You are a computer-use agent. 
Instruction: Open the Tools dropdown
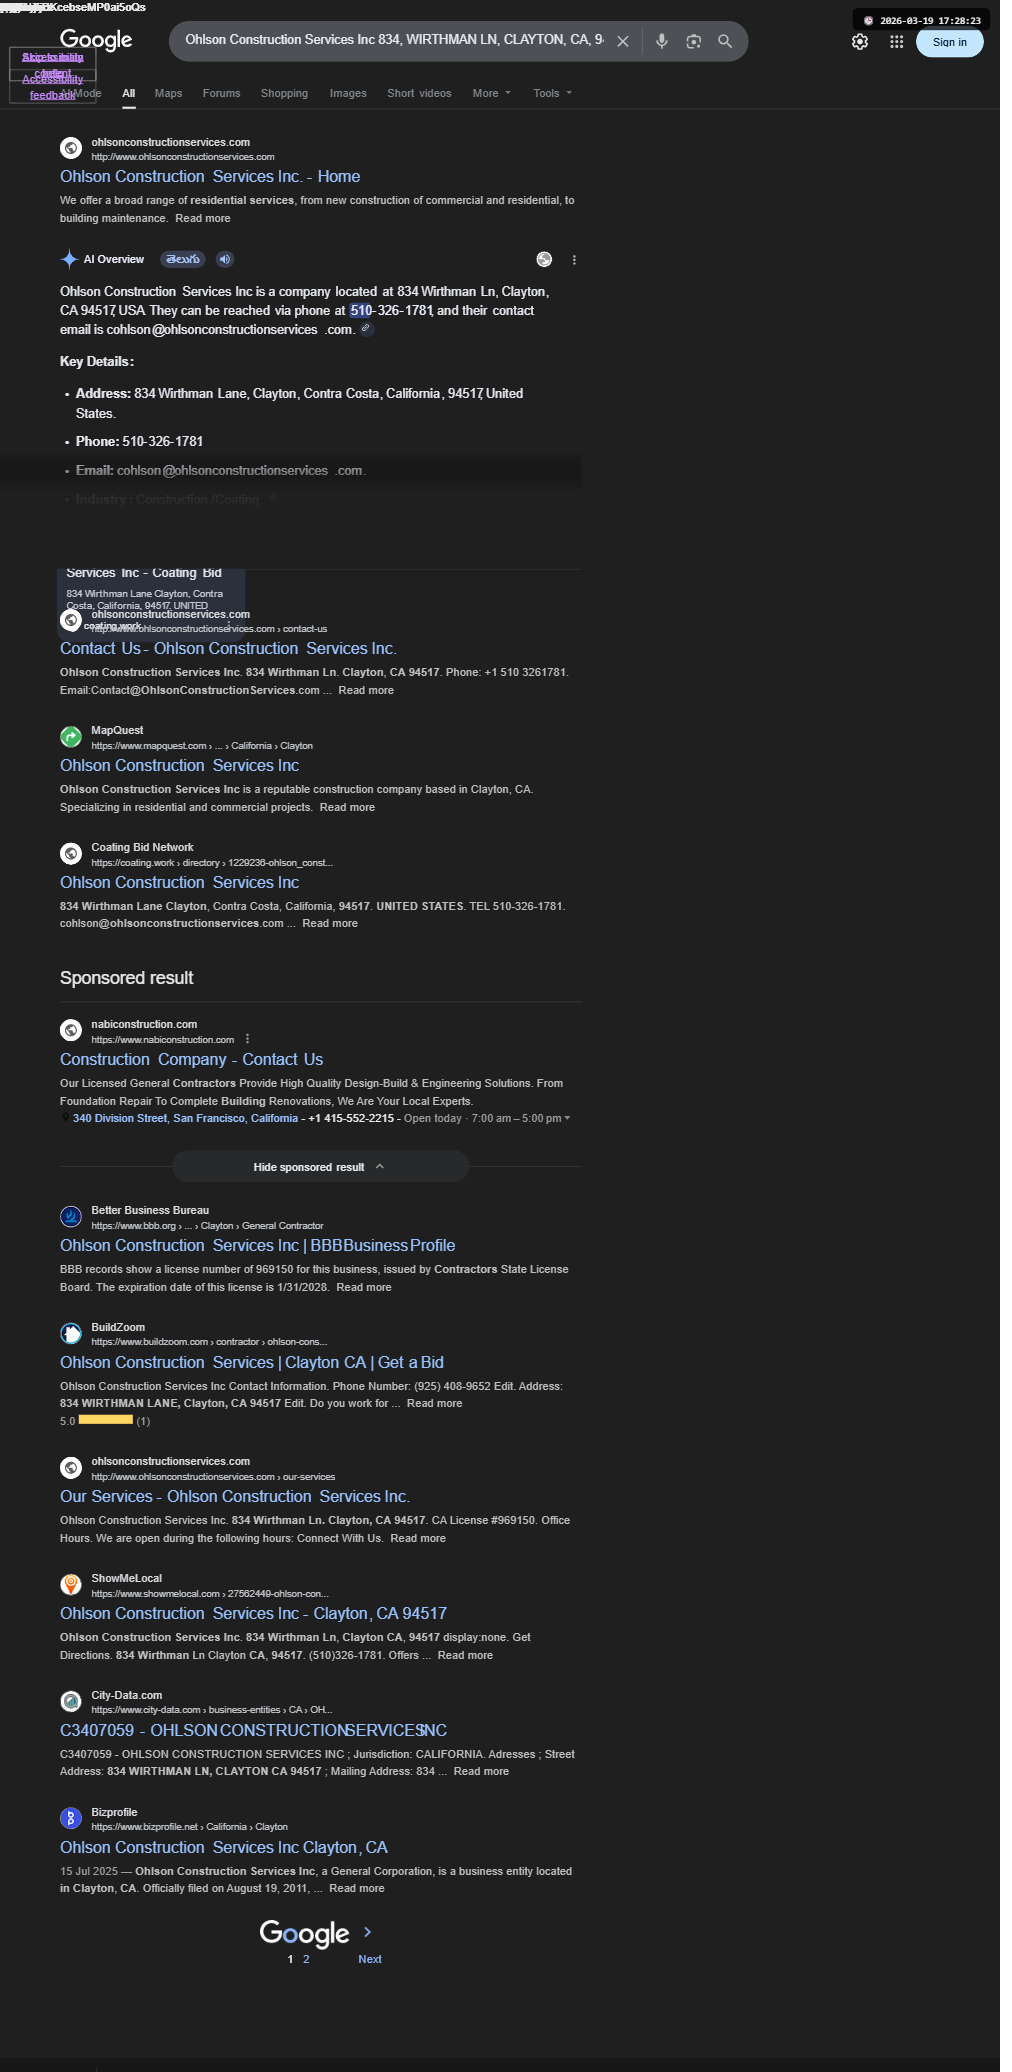point(552,93)
